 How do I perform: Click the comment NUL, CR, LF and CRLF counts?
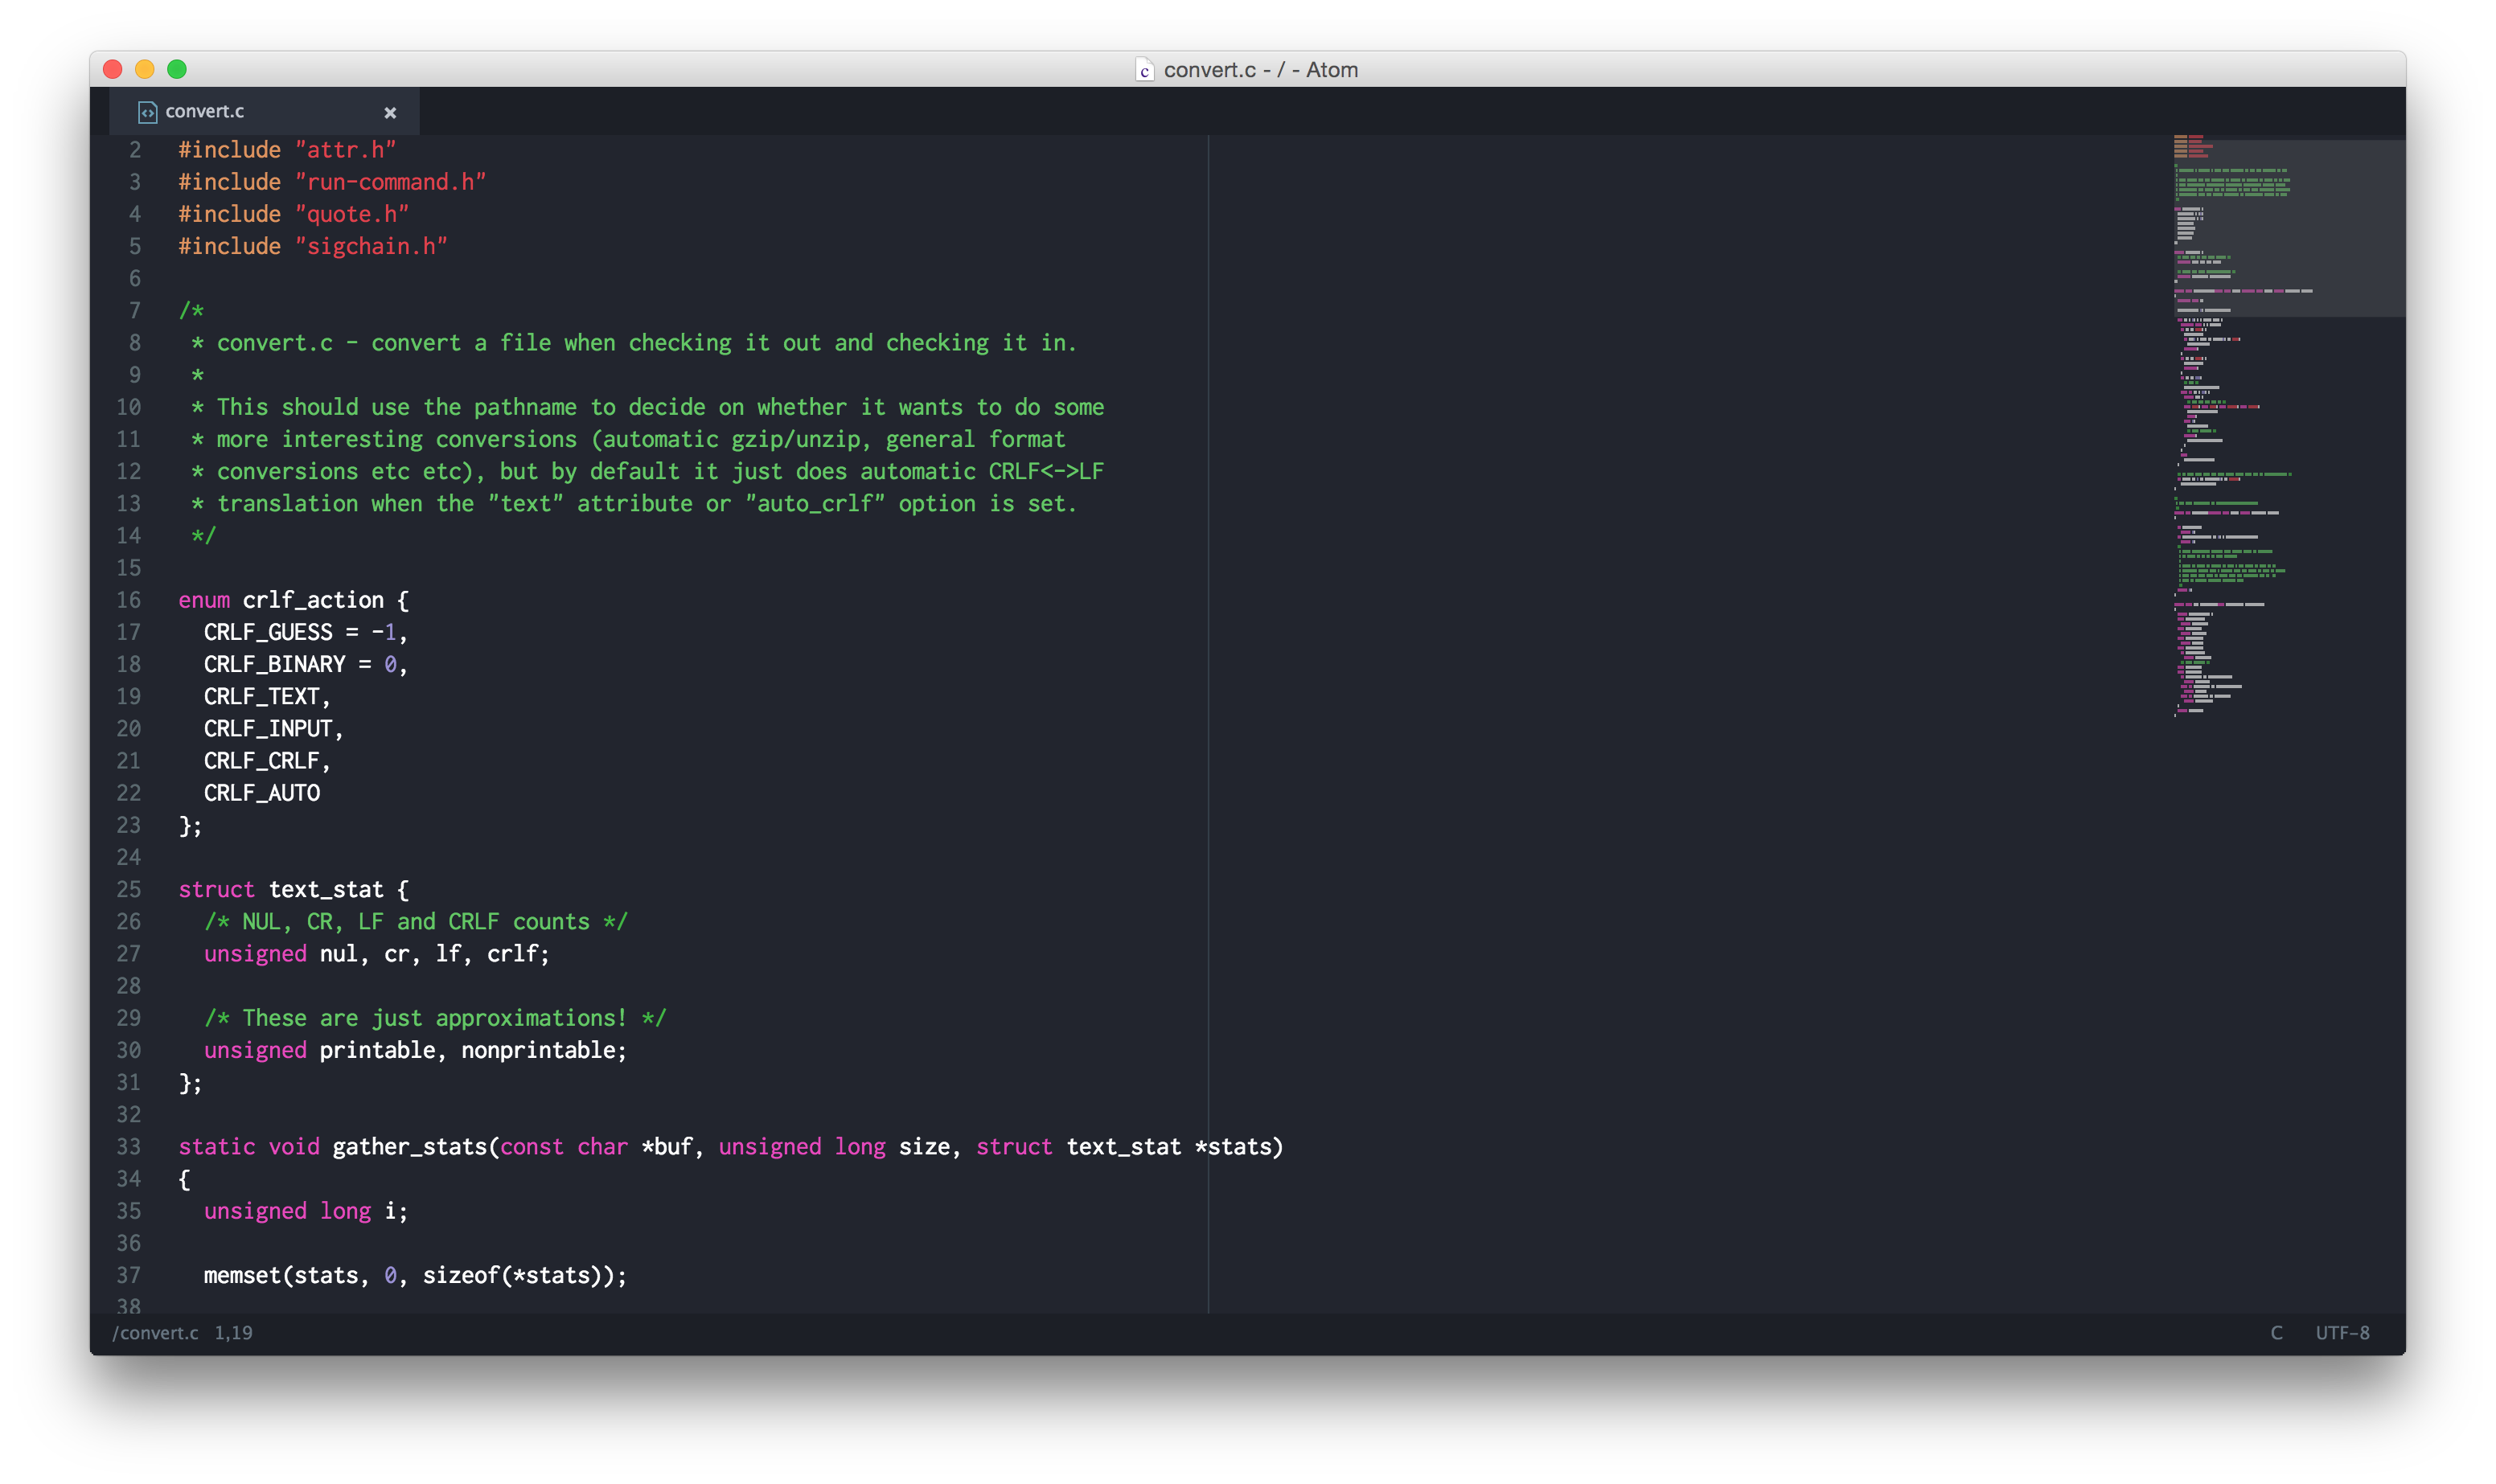[x=415, y=921]
